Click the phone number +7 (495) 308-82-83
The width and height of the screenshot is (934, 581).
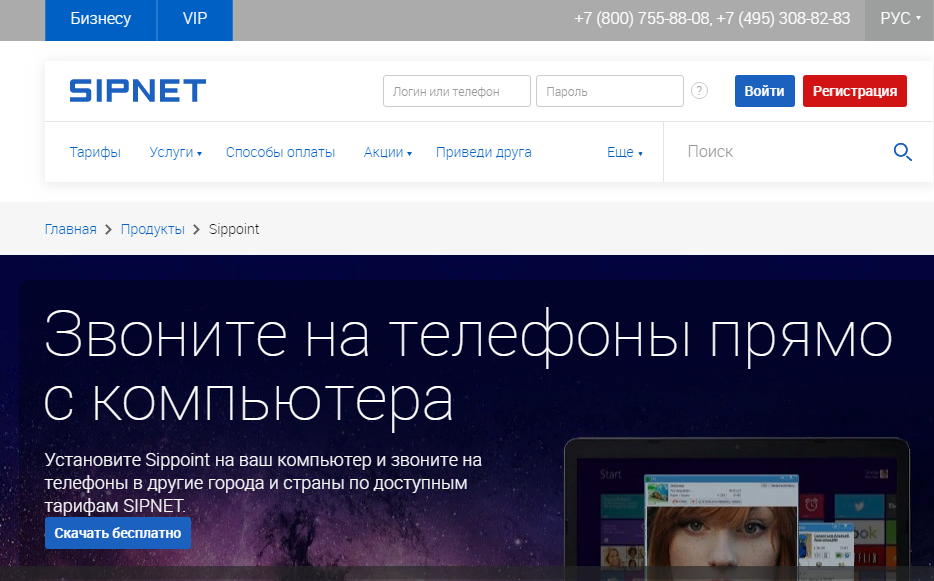click(783, 18)
